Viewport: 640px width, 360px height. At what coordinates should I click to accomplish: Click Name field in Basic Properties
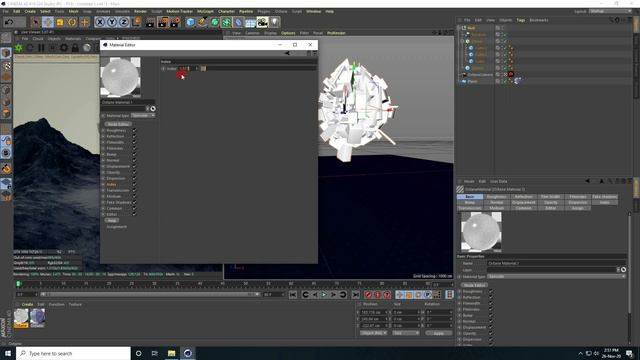557,263
